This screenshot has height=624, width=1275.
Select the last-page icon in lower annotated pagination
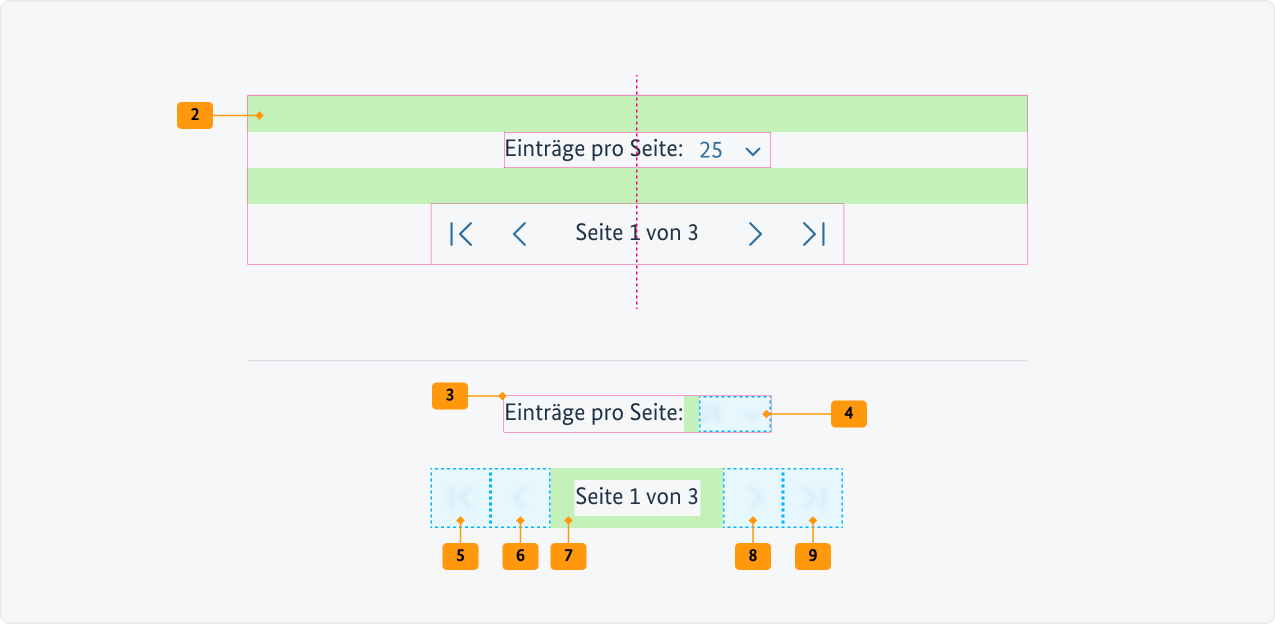tap(813, 496)
